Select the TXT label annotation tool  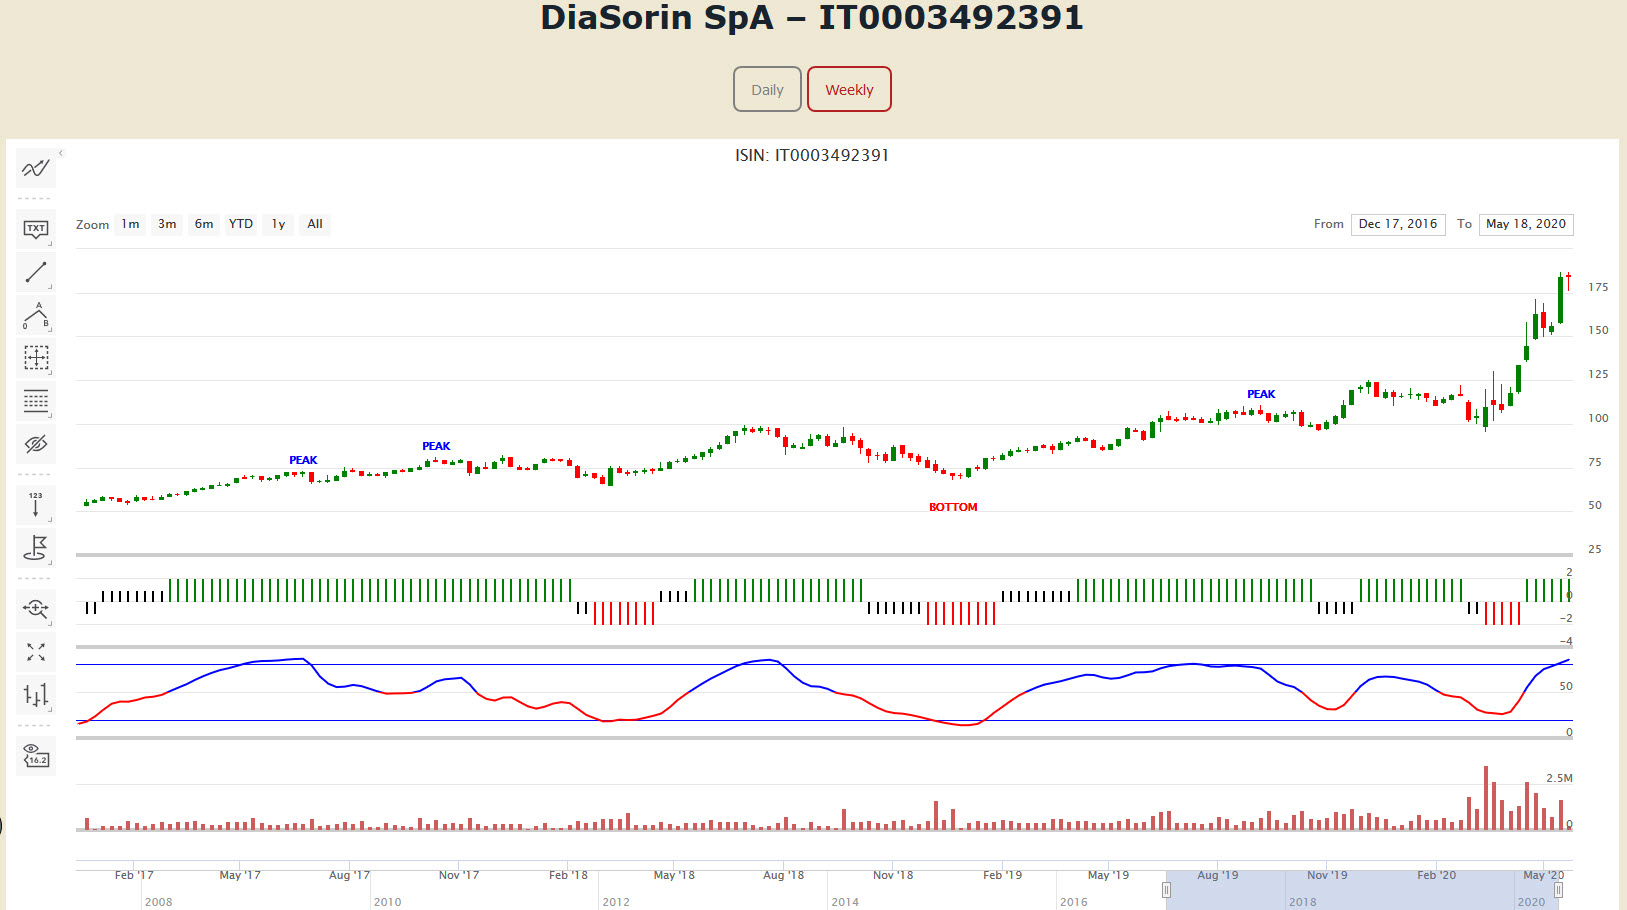35,230
